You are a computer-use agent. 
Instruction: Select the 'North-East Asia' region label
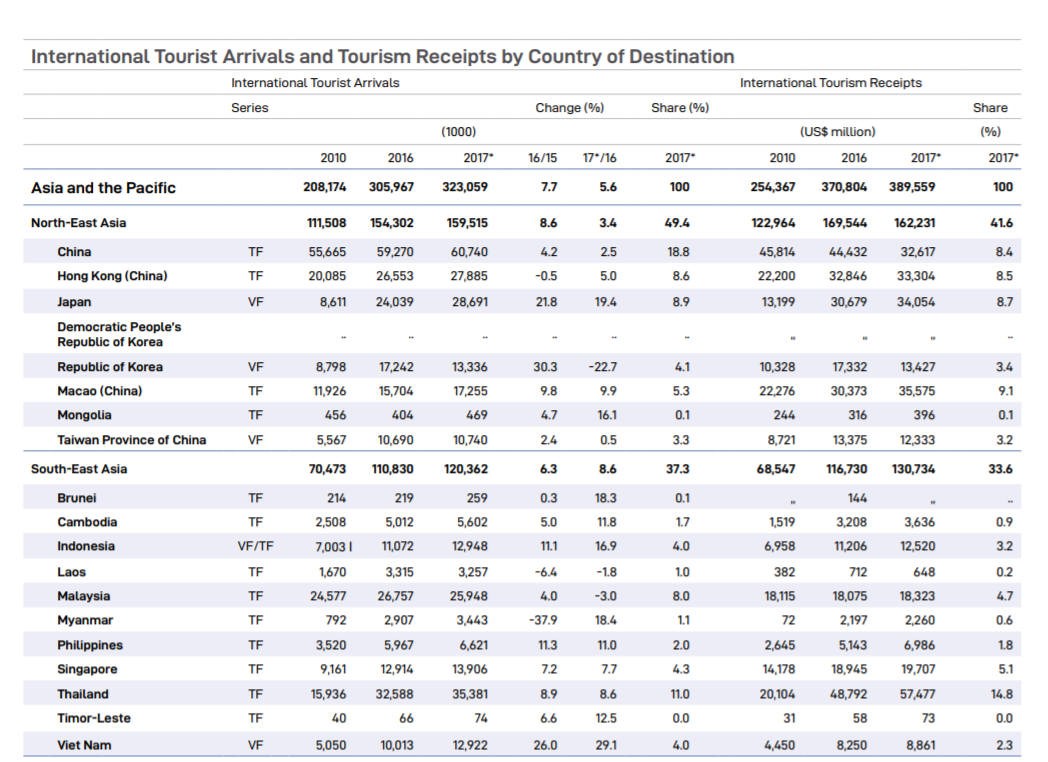(x=78, y=223)
